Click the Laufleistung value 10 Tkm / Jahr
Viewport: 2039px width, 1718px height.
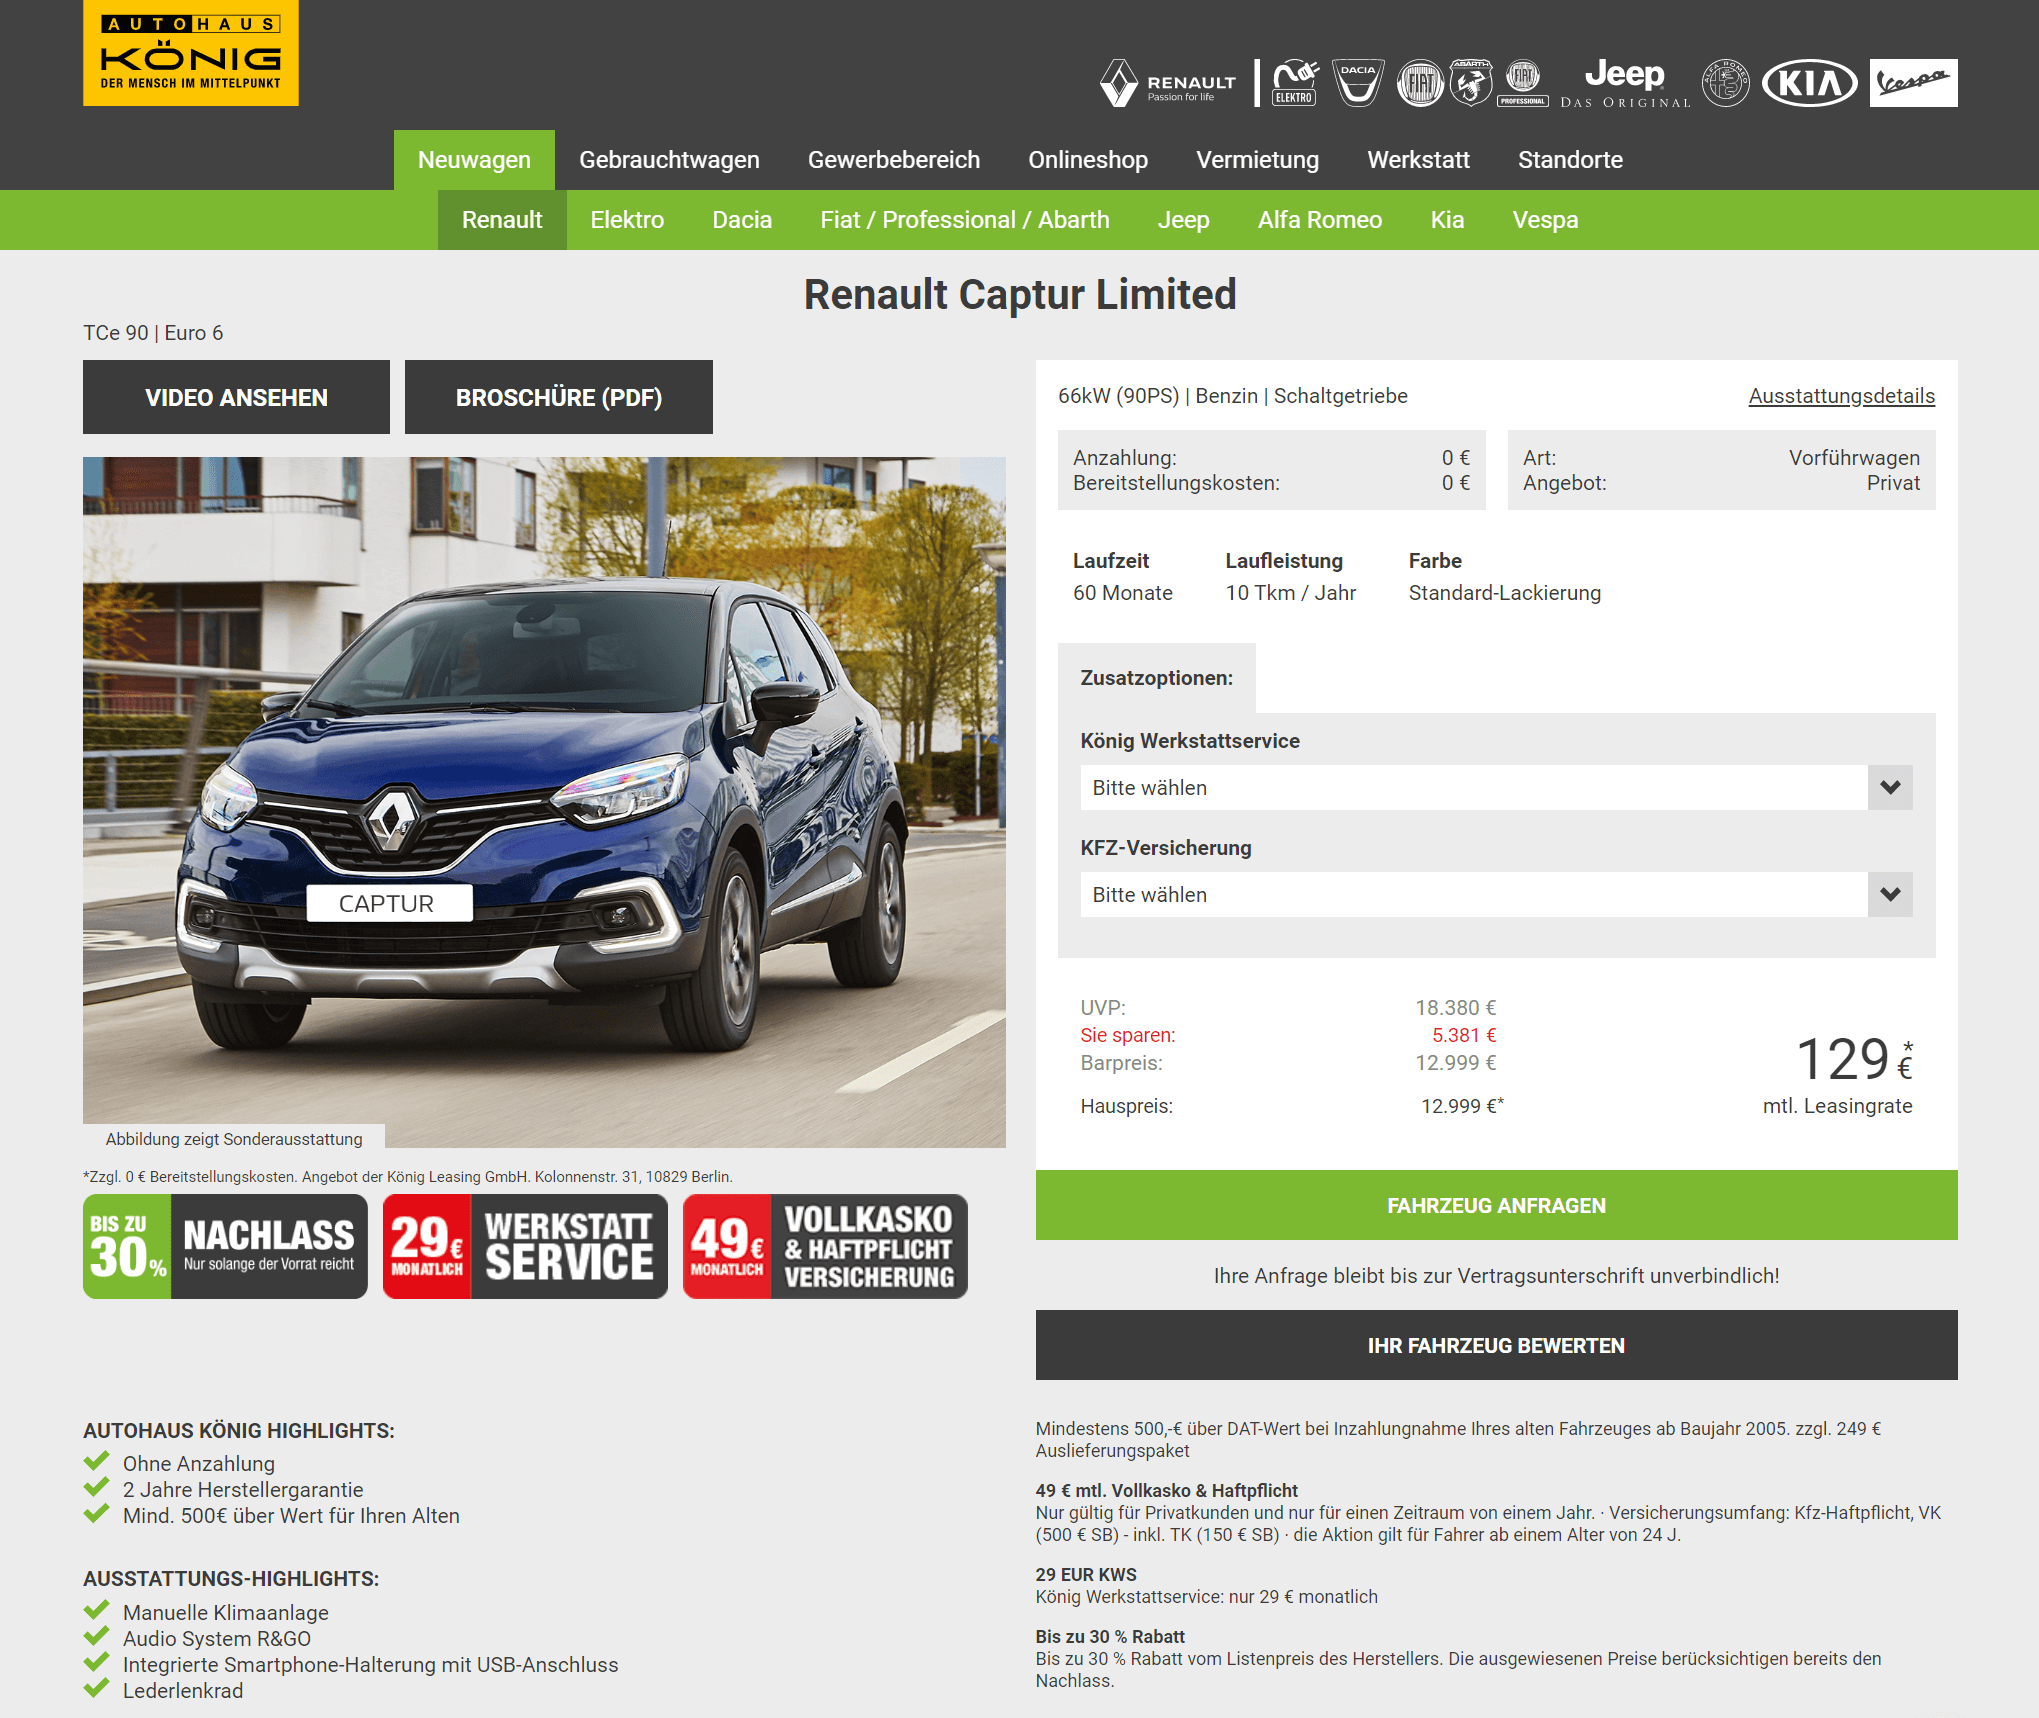(1291, 593)
